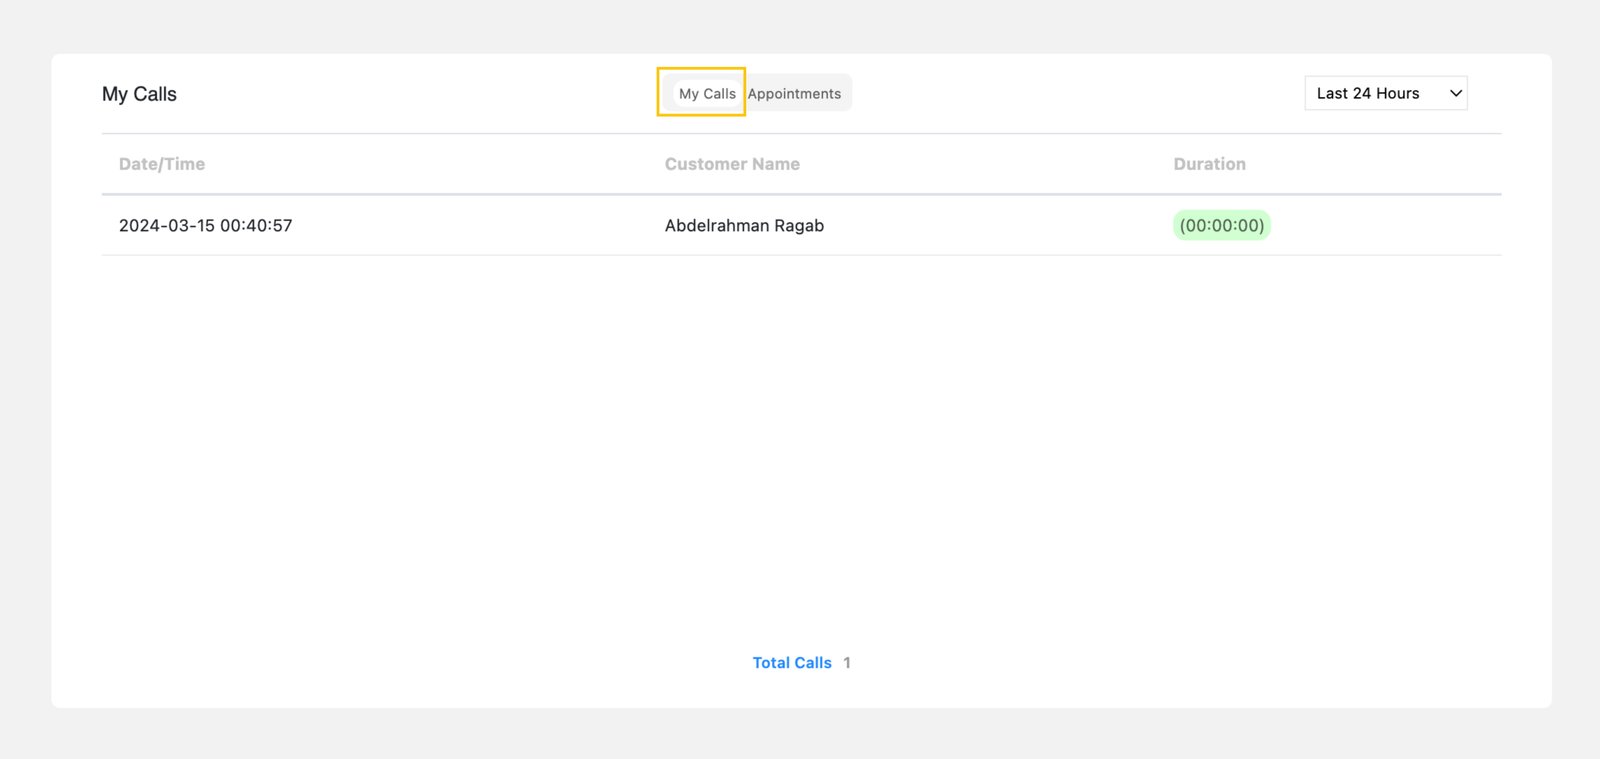
Task: Click the Duration column header
Action: [x=1209, y=164]
